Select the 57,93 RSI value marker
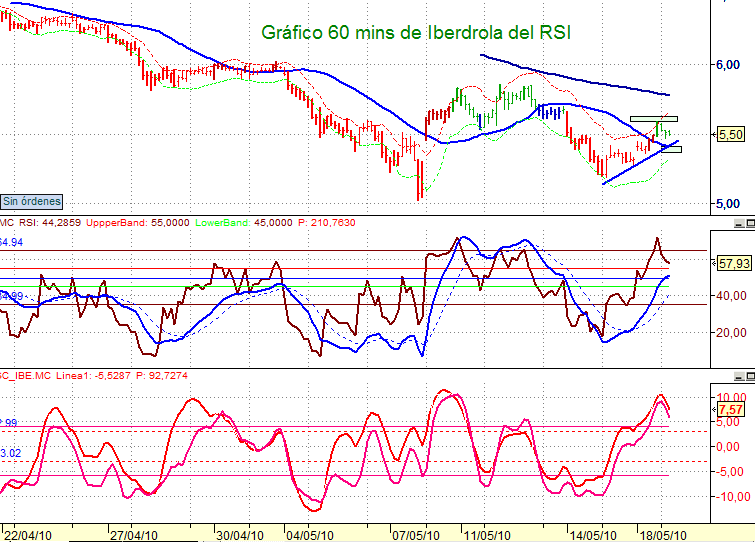Image resolution: width=755 pixels, height=542 pixels. [x=734, y=263]
